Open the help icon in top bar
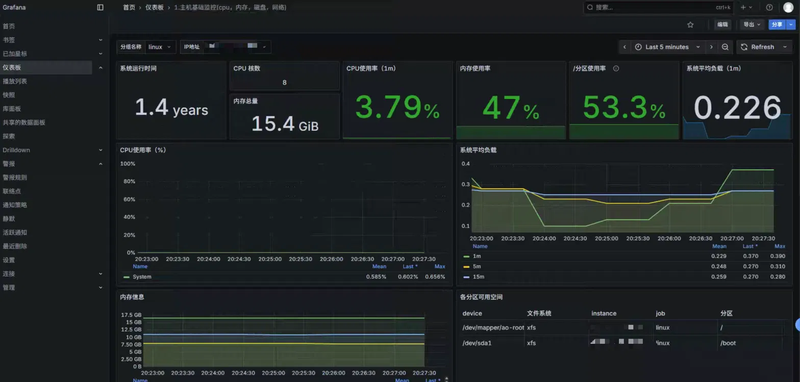Screen dimensions: 800x382 point(769,8)
